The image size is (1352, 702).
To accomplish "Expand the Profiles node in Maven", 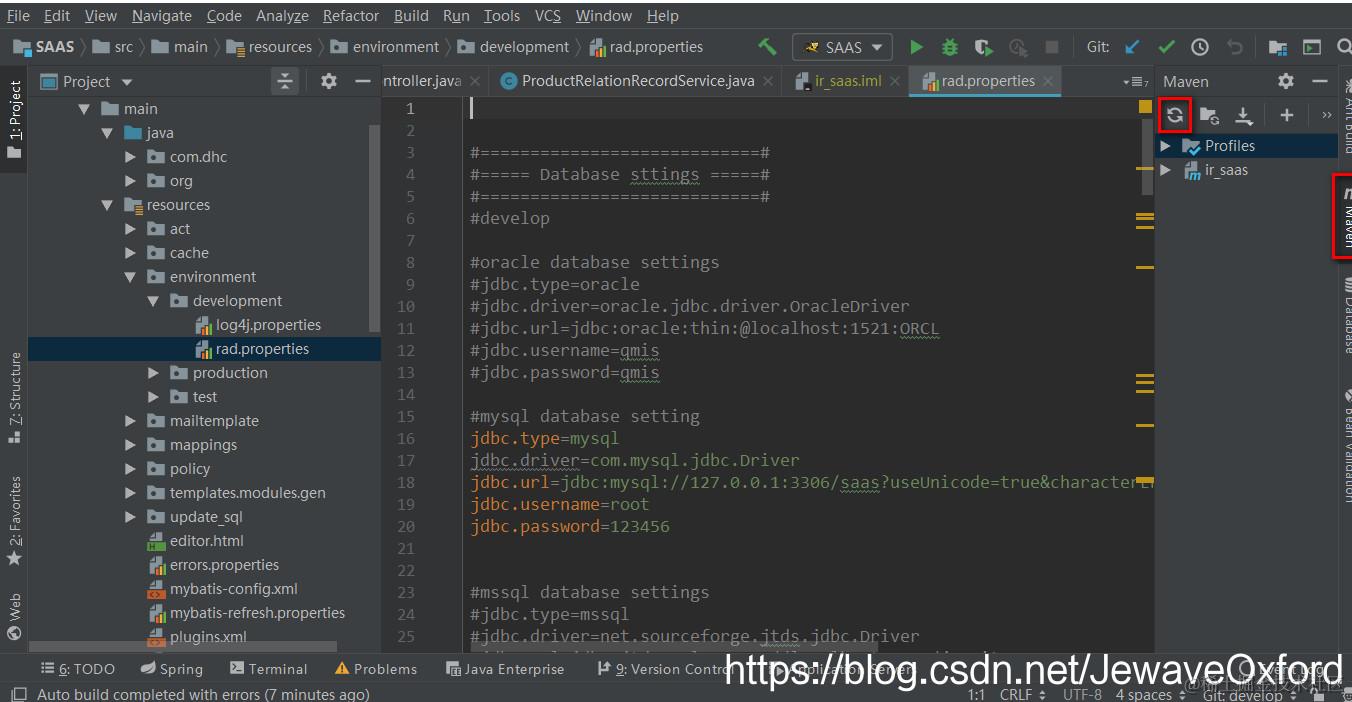I will (1165, 146).
